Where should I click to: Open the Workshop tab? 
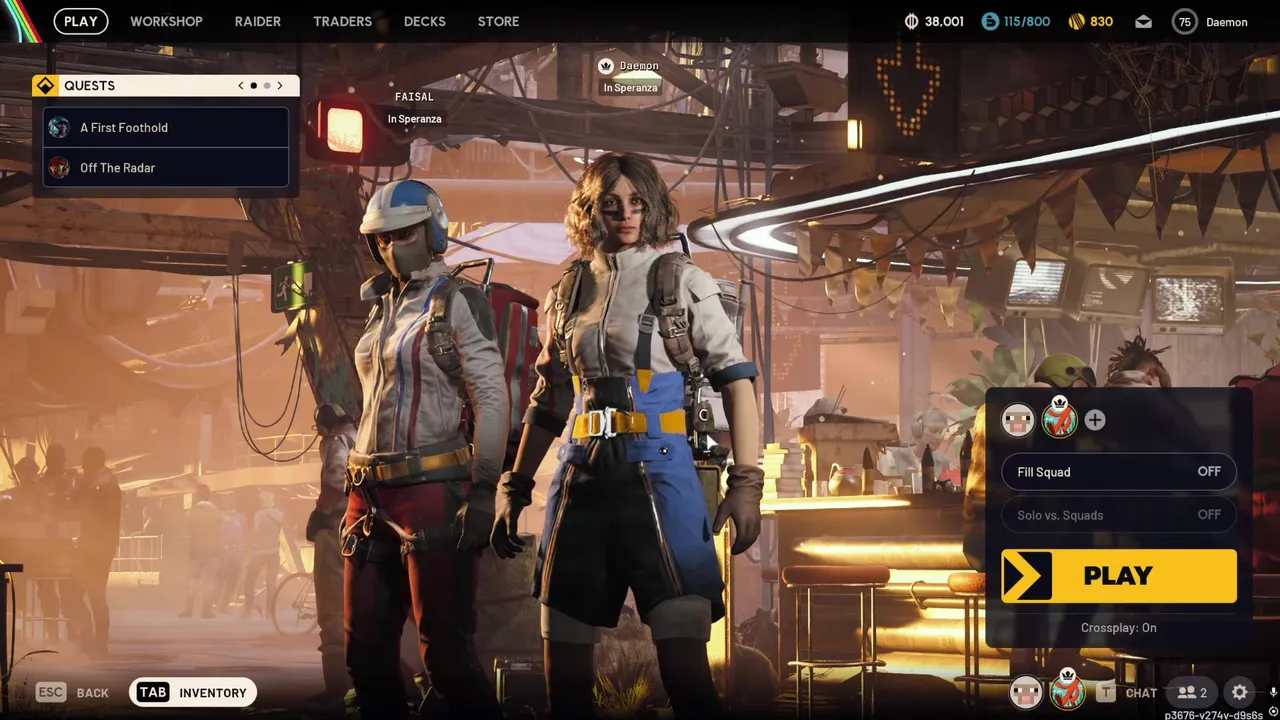point(166,21)
